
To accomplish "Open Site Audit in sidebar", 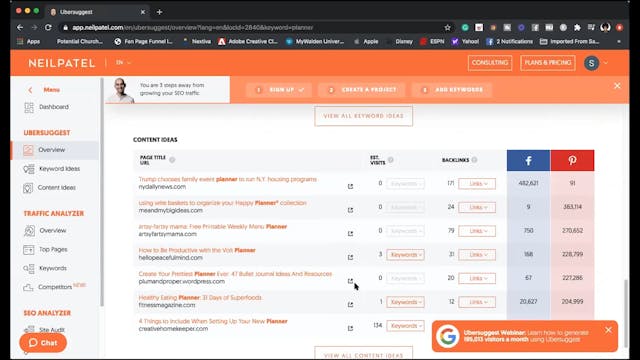I will point(52,329).
